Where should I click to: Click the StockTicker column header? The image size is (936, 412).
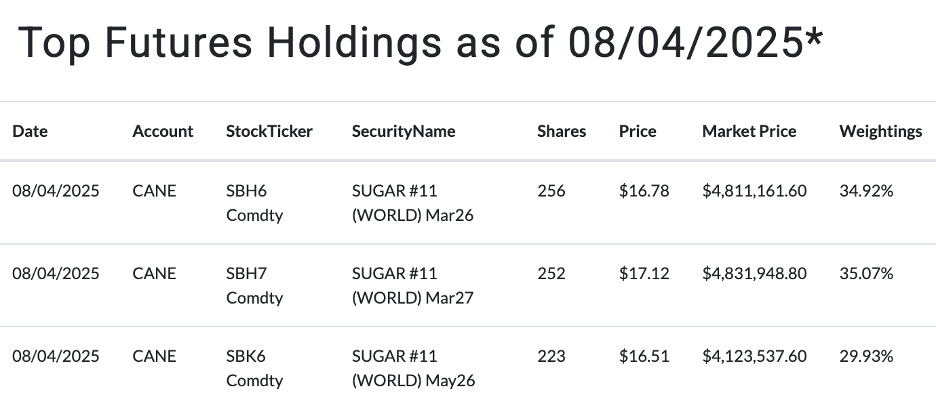269,131
